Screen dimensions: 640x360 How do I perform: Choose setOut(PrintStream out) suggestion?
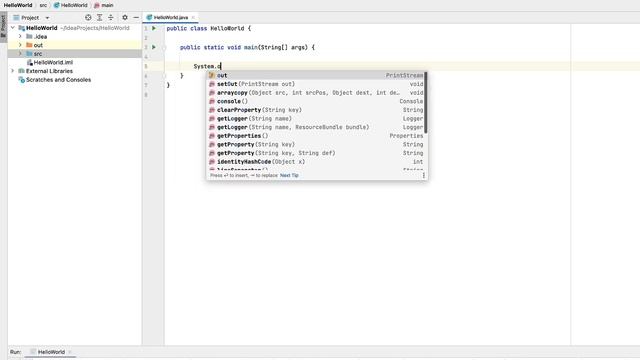tap(316, 84)
